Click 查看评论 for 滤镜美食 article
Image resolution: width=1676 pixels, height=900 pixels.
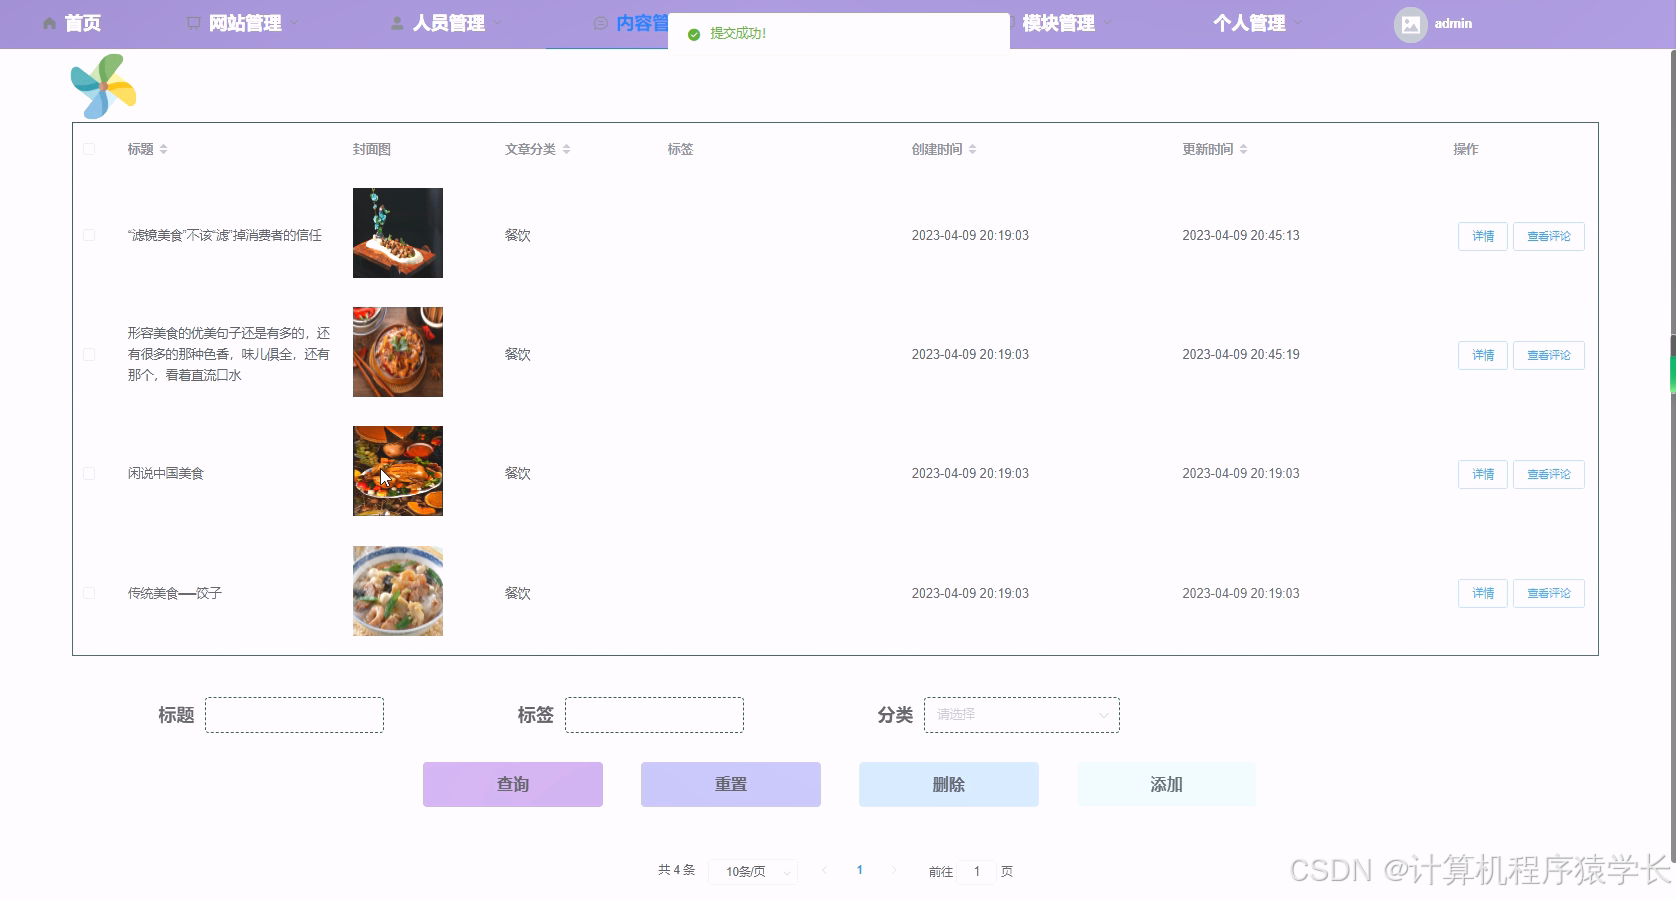coord(1549,236)
